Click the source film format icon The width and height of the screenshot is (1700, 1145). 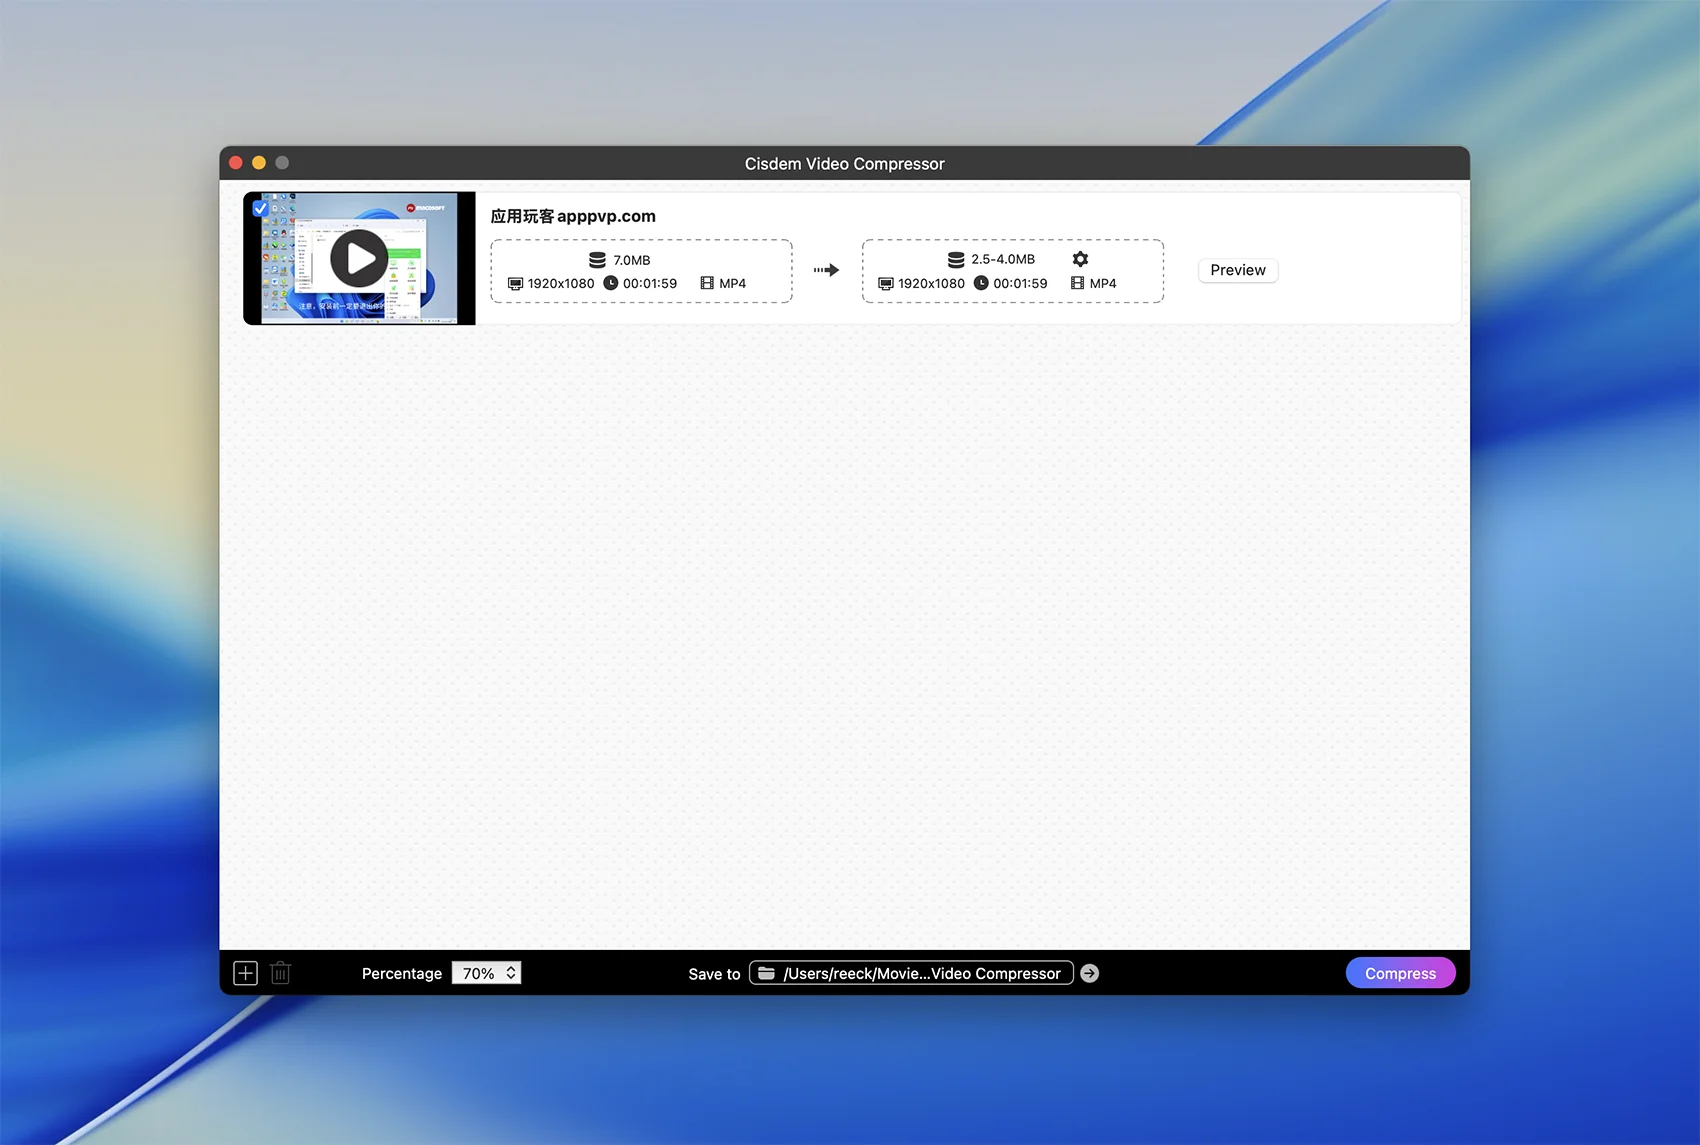click(x=707, y=283)
